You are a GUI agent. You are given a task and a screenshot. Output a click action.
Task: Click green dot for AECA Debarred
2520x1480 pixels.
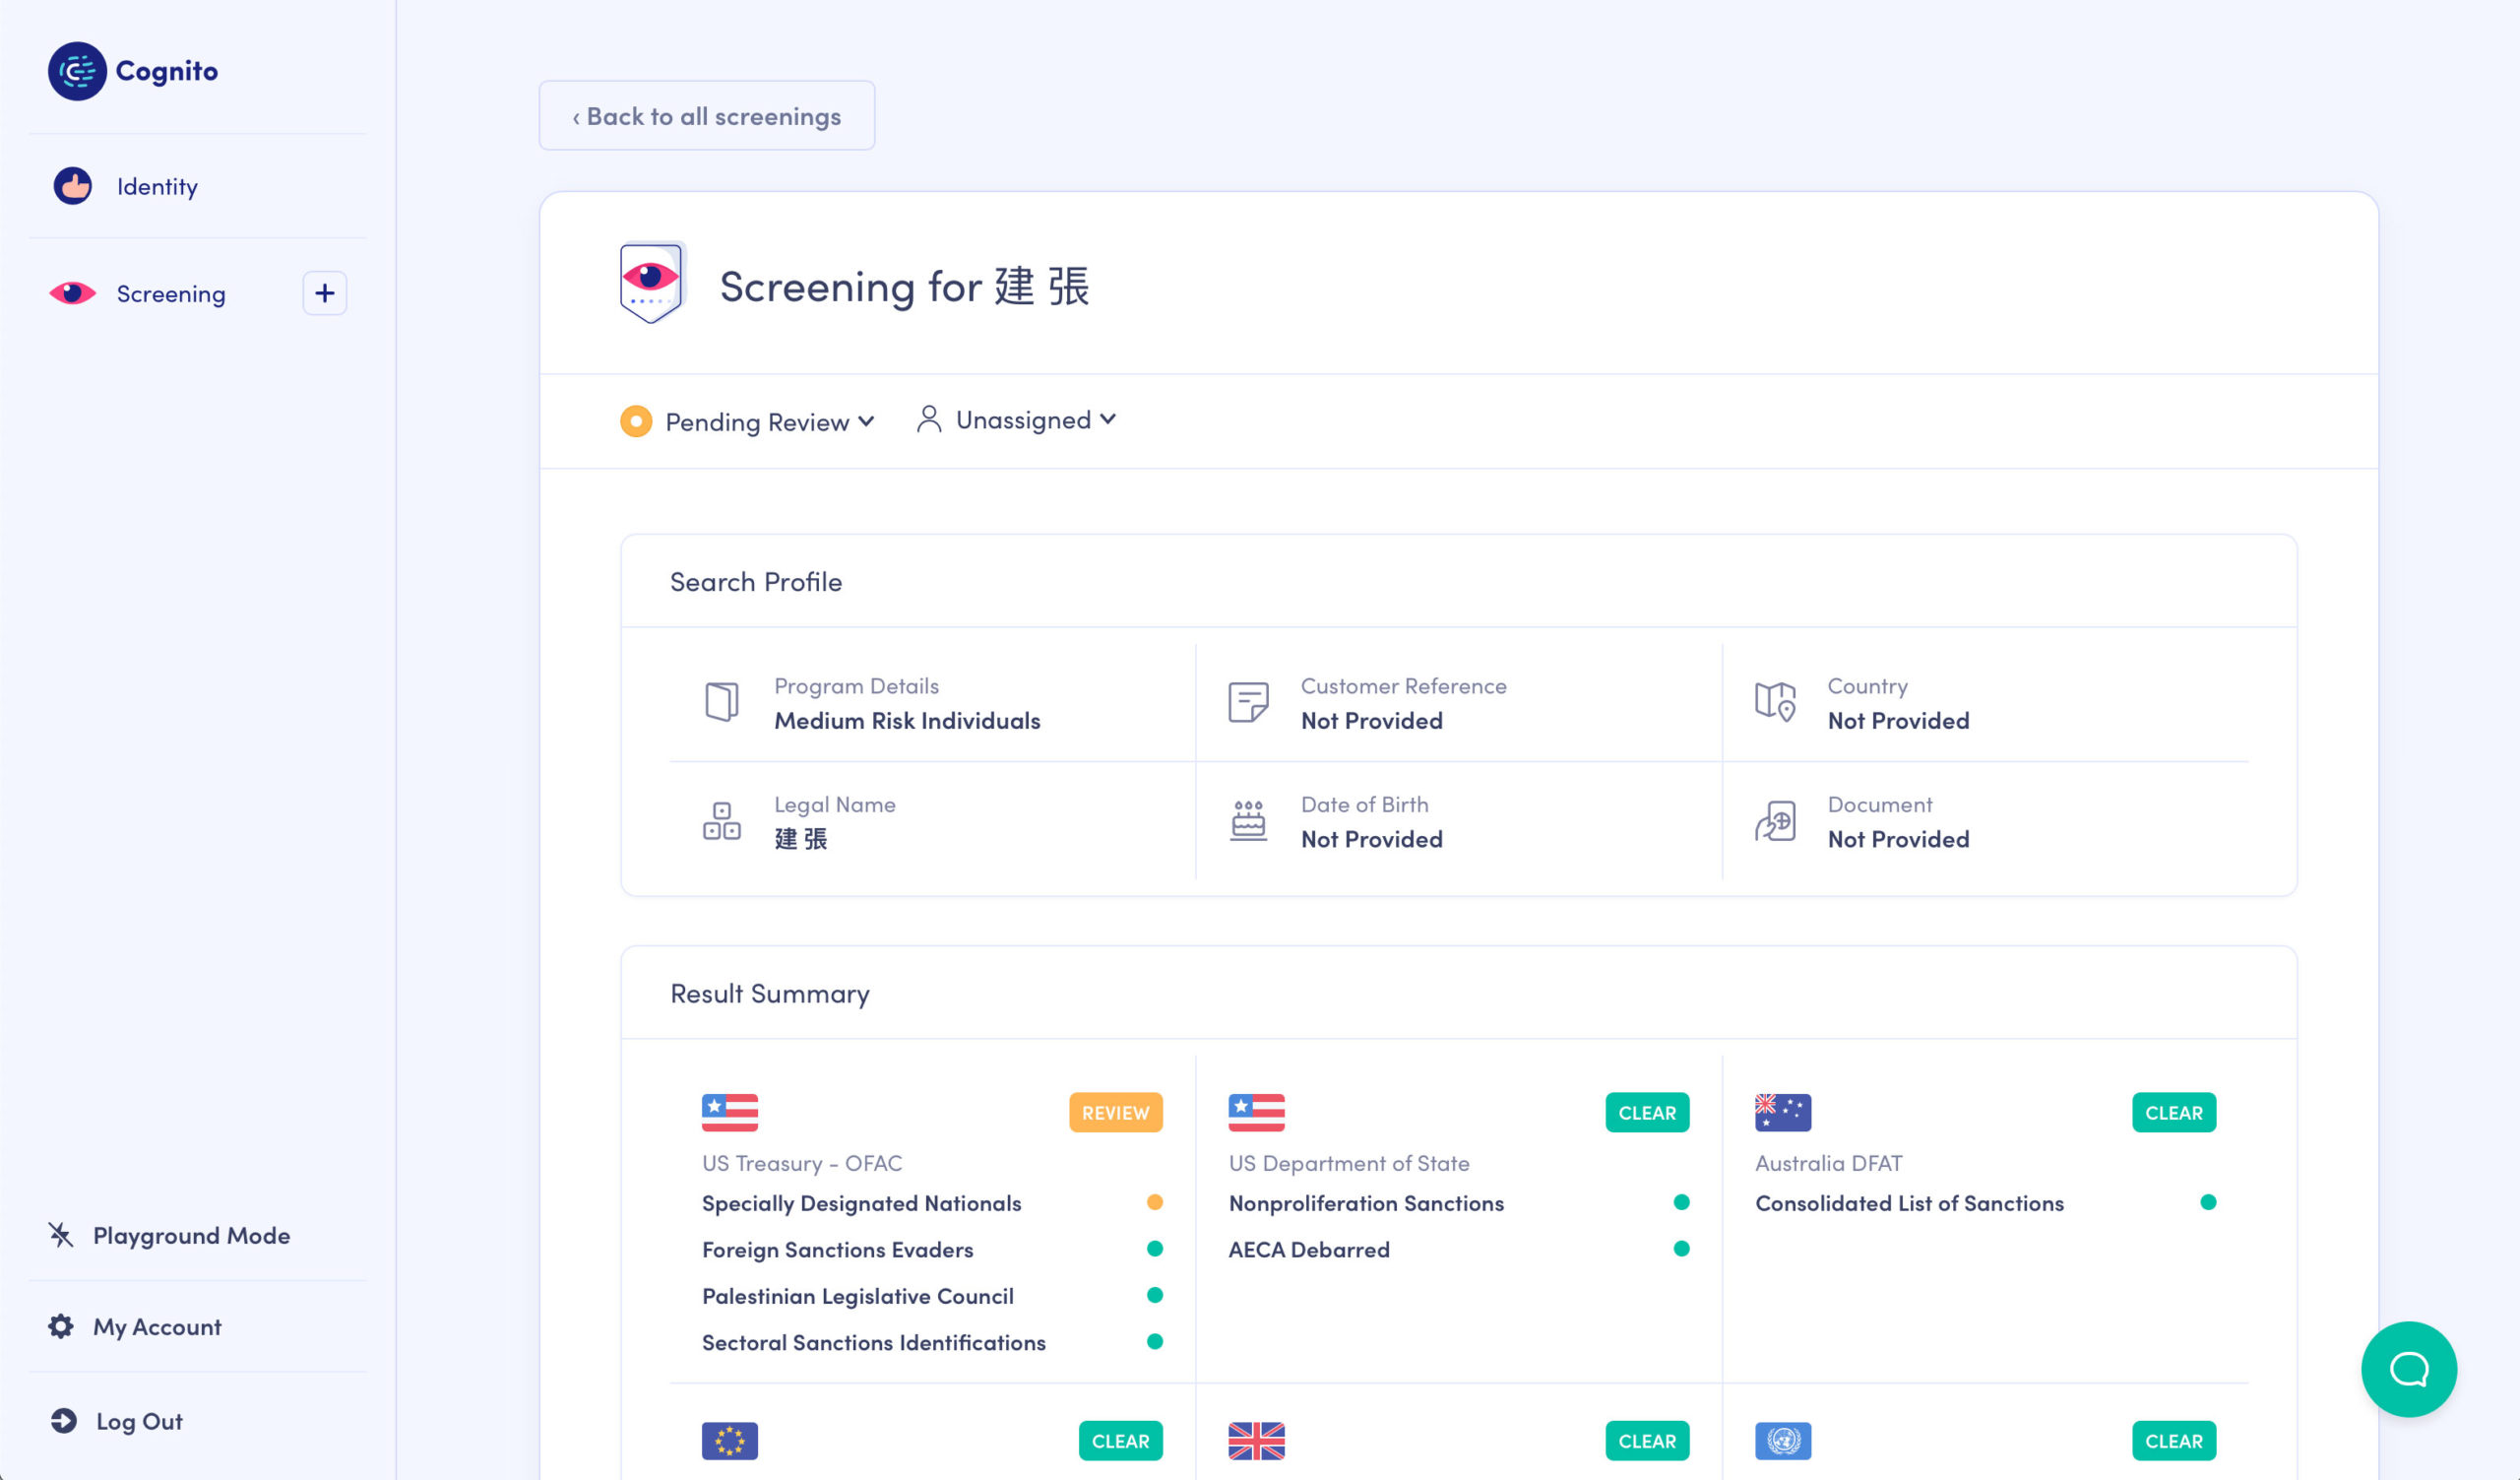point(1682,1248)
